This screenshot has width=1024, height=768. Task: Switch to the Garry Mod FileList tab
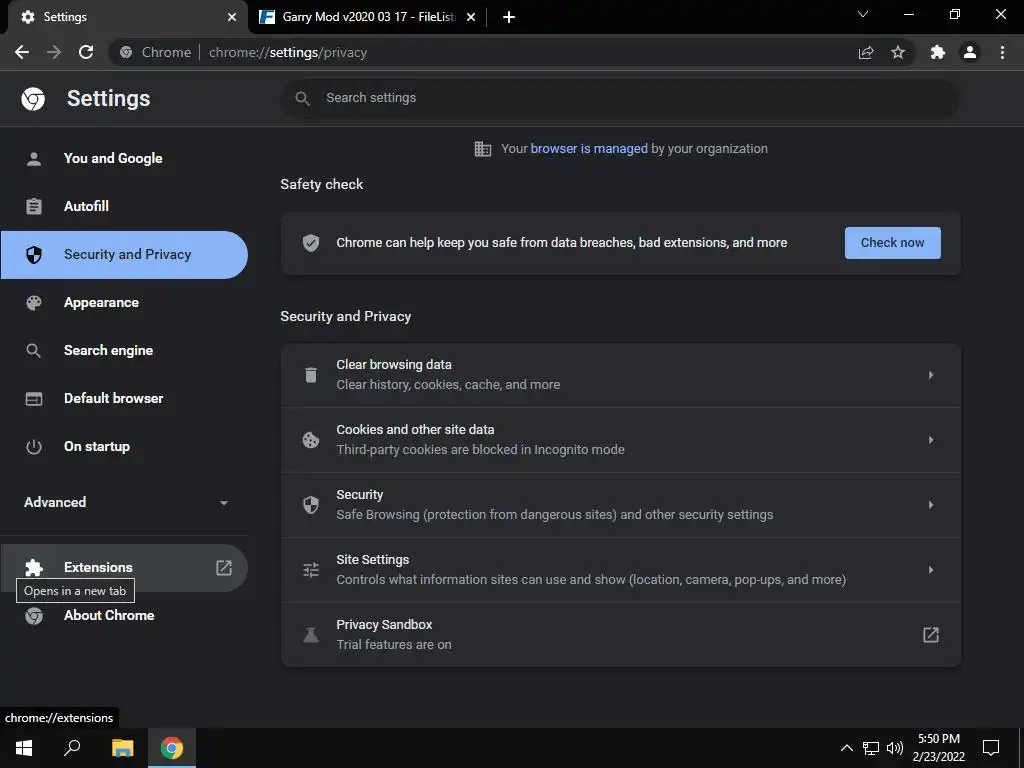pyautogui.click(x=369, y=17)
